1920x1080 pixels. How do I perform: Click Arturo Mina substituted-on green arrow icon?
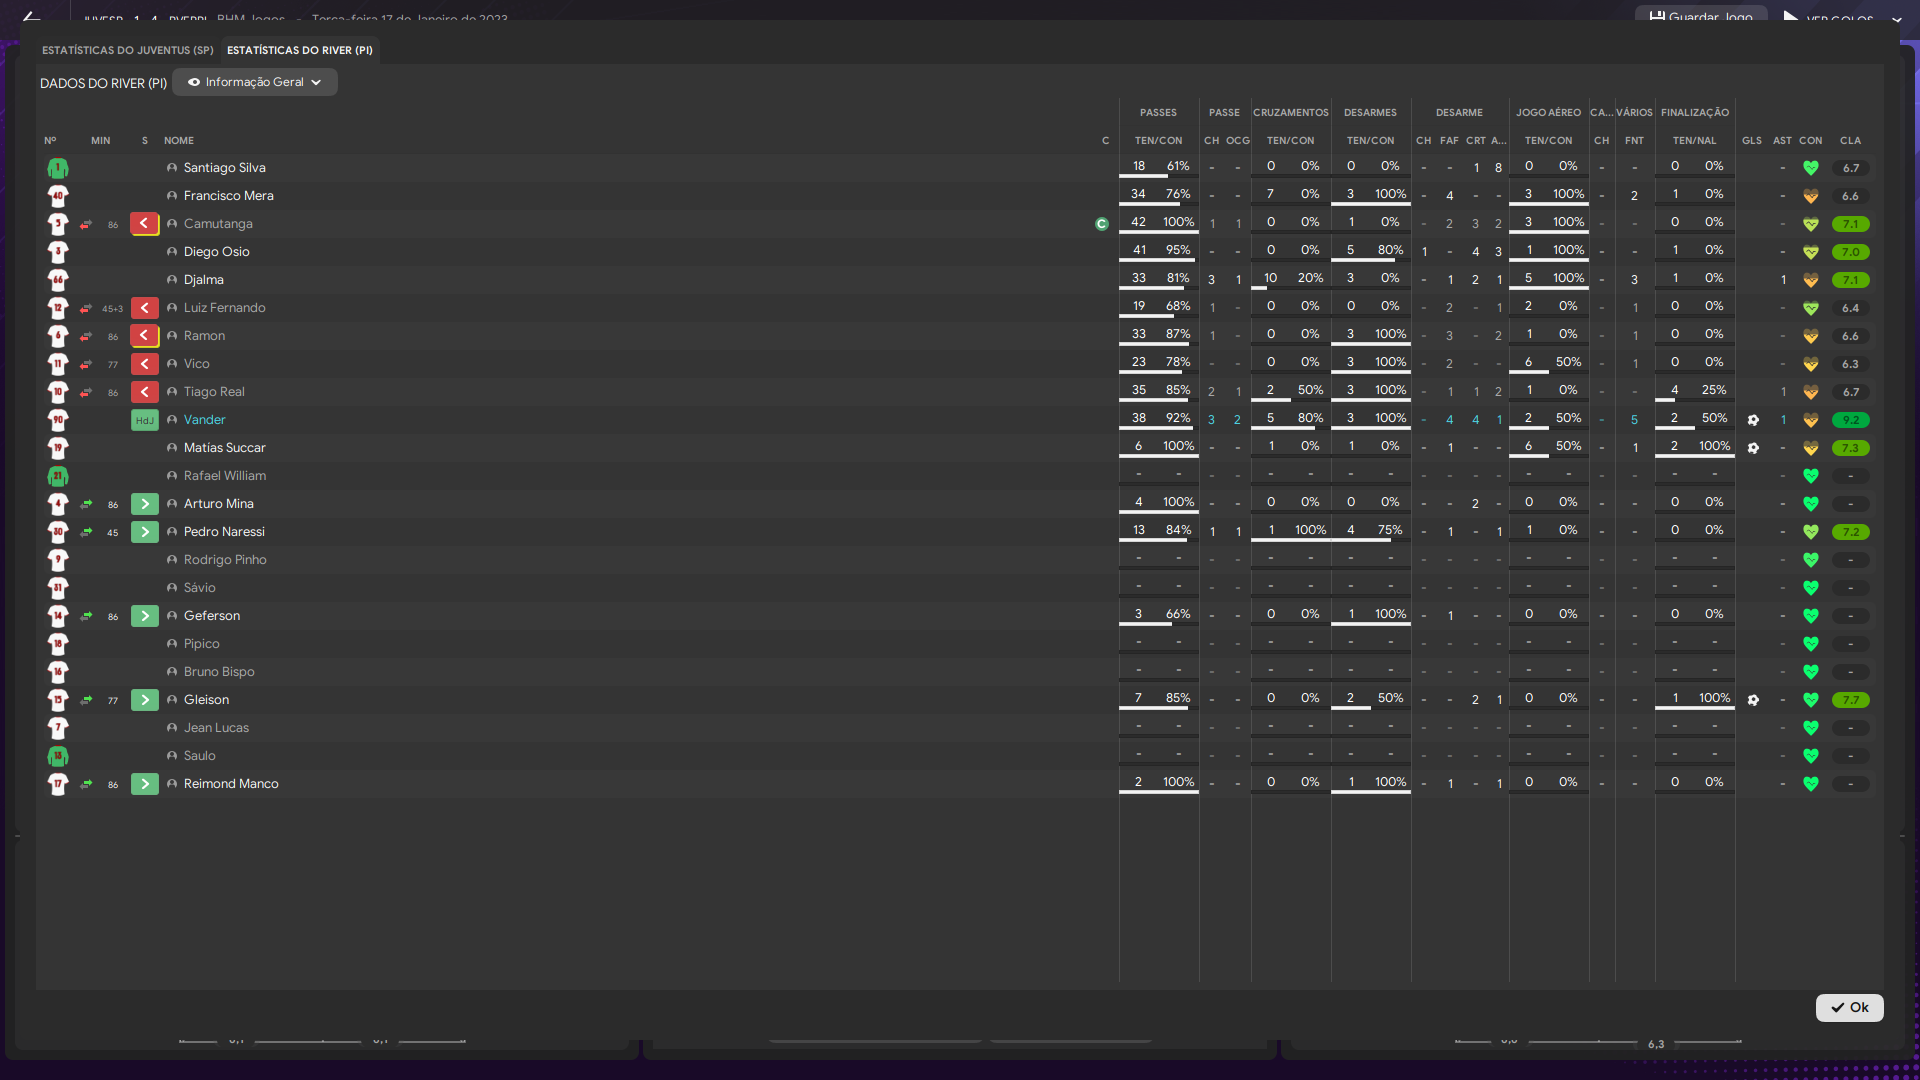point(145,504)
